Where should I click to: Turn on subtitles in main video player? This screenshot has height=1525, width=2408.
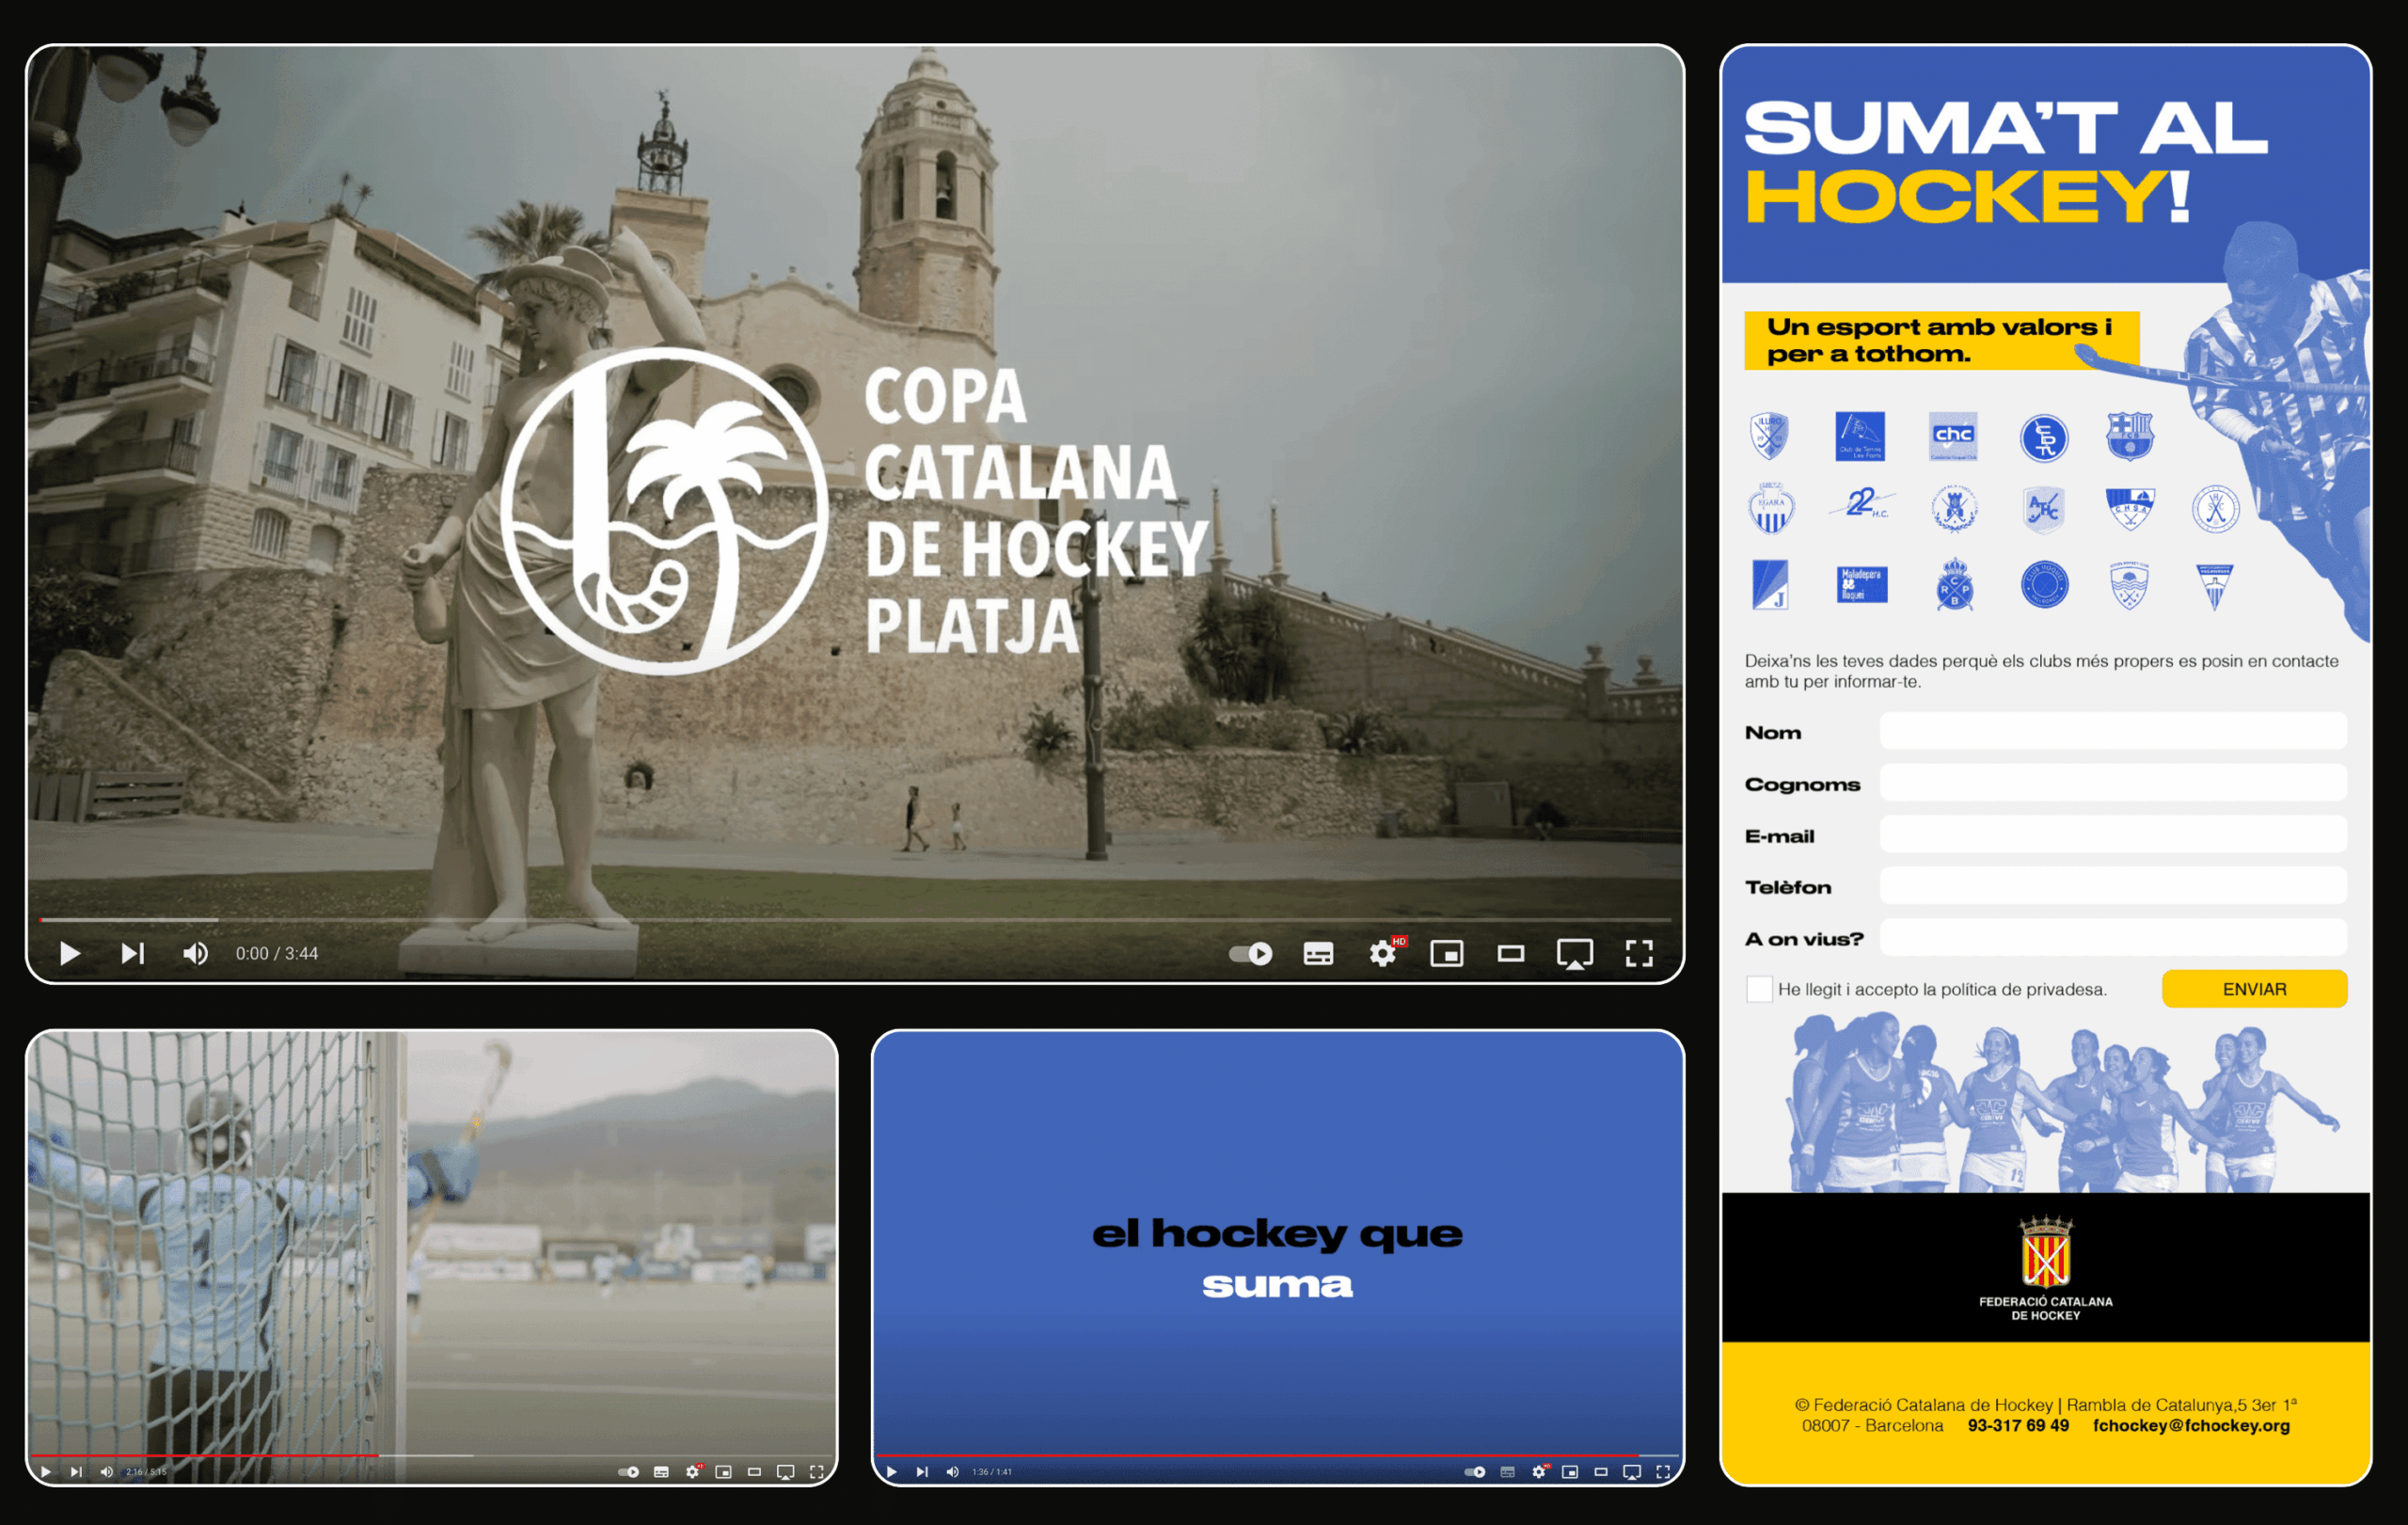coord(1318,953)
